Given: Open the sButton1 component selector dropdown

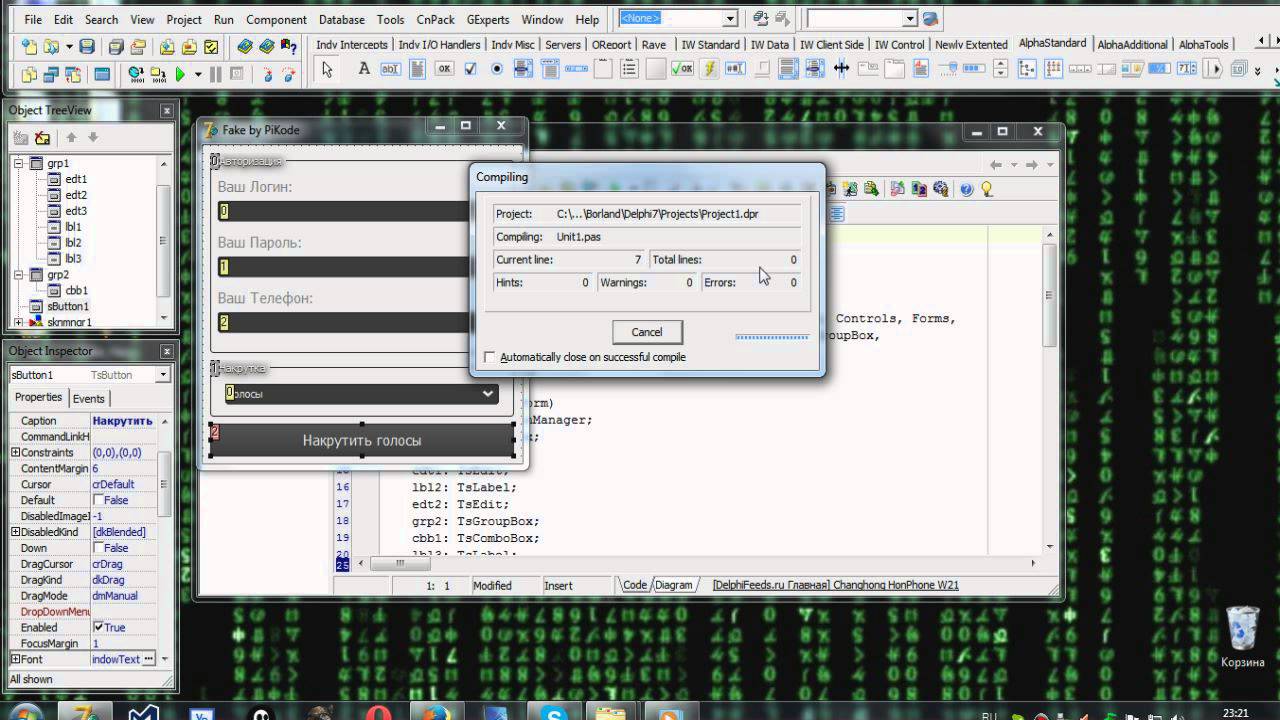Looking at the screenshot, I should point(163,375).
